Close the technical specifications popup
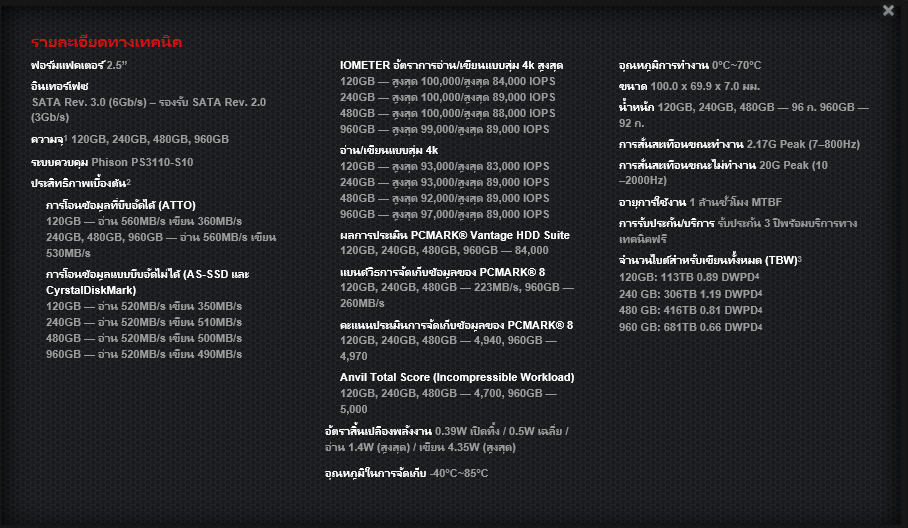The width and height of the screenshot is (908, 528). [889, 11]
